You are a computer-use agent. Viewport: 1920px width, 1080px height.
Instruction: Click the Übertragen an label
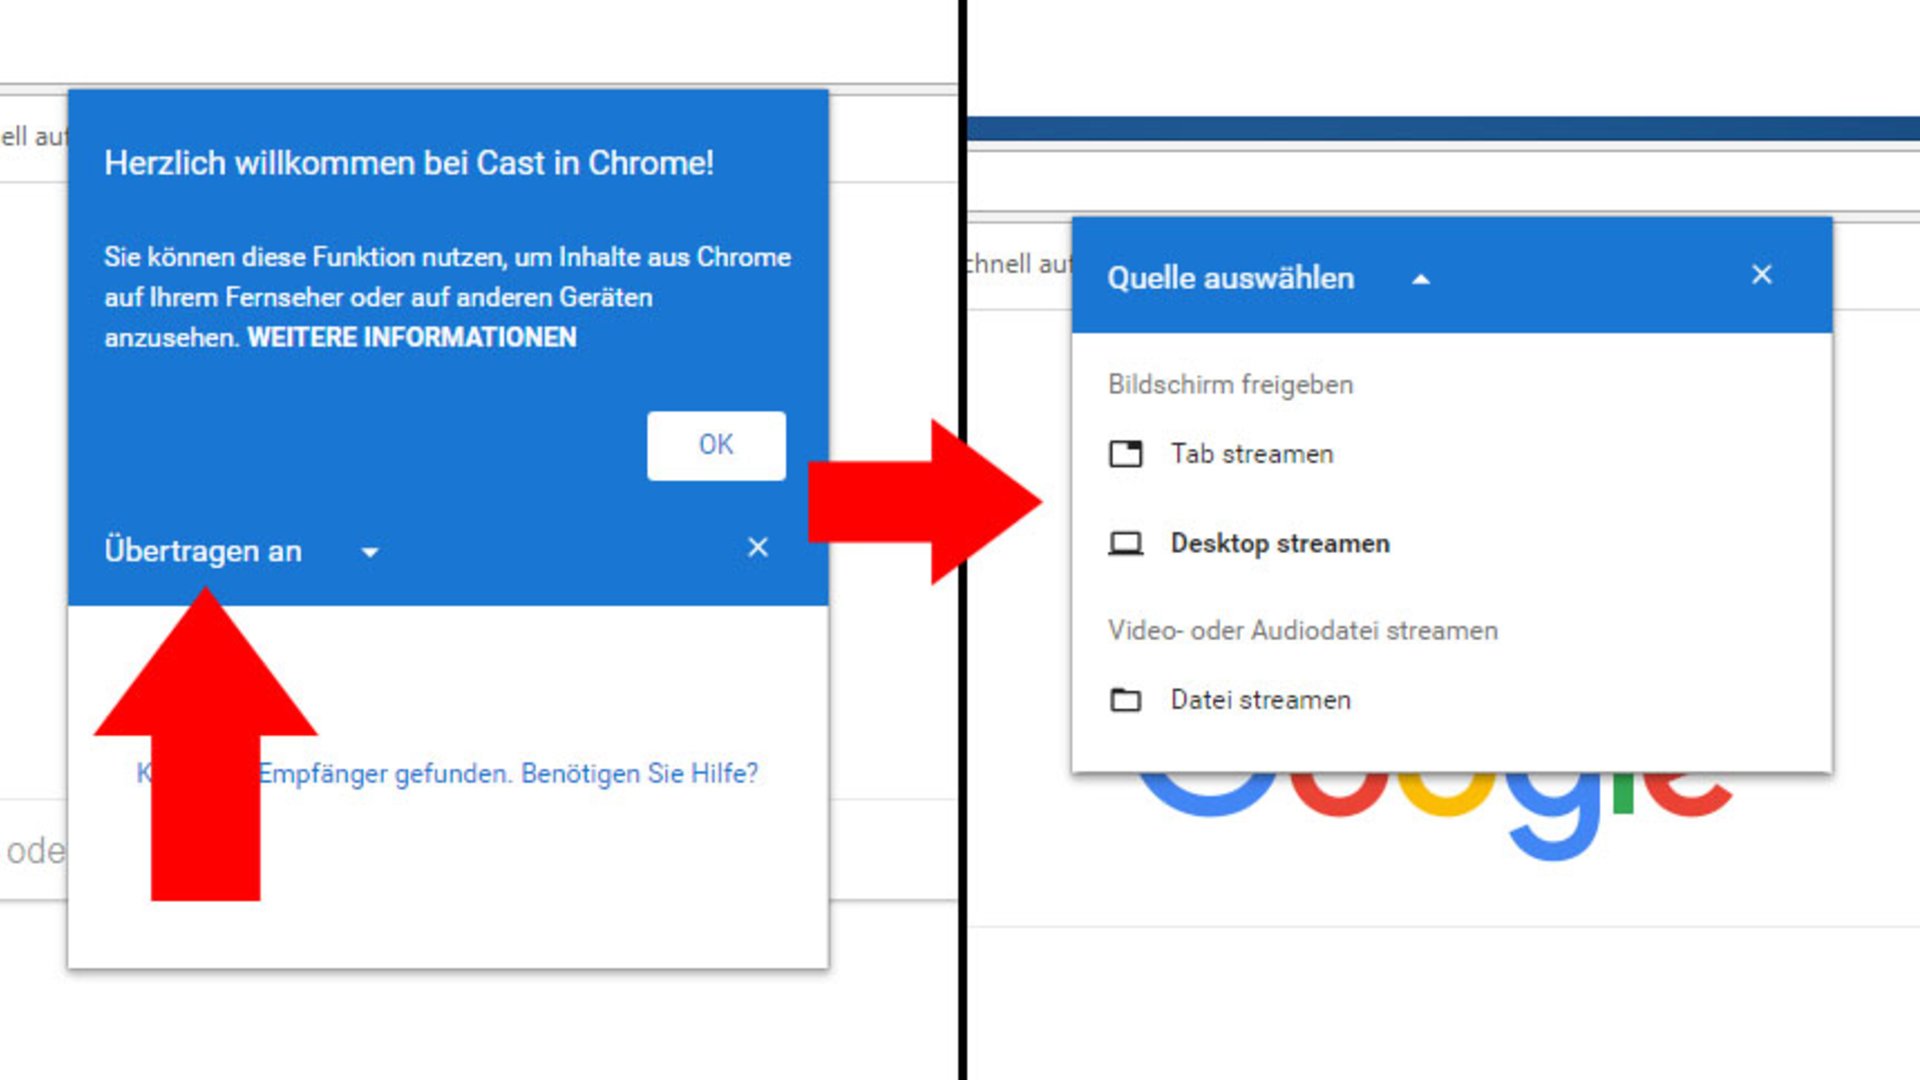tap(203, 551)
